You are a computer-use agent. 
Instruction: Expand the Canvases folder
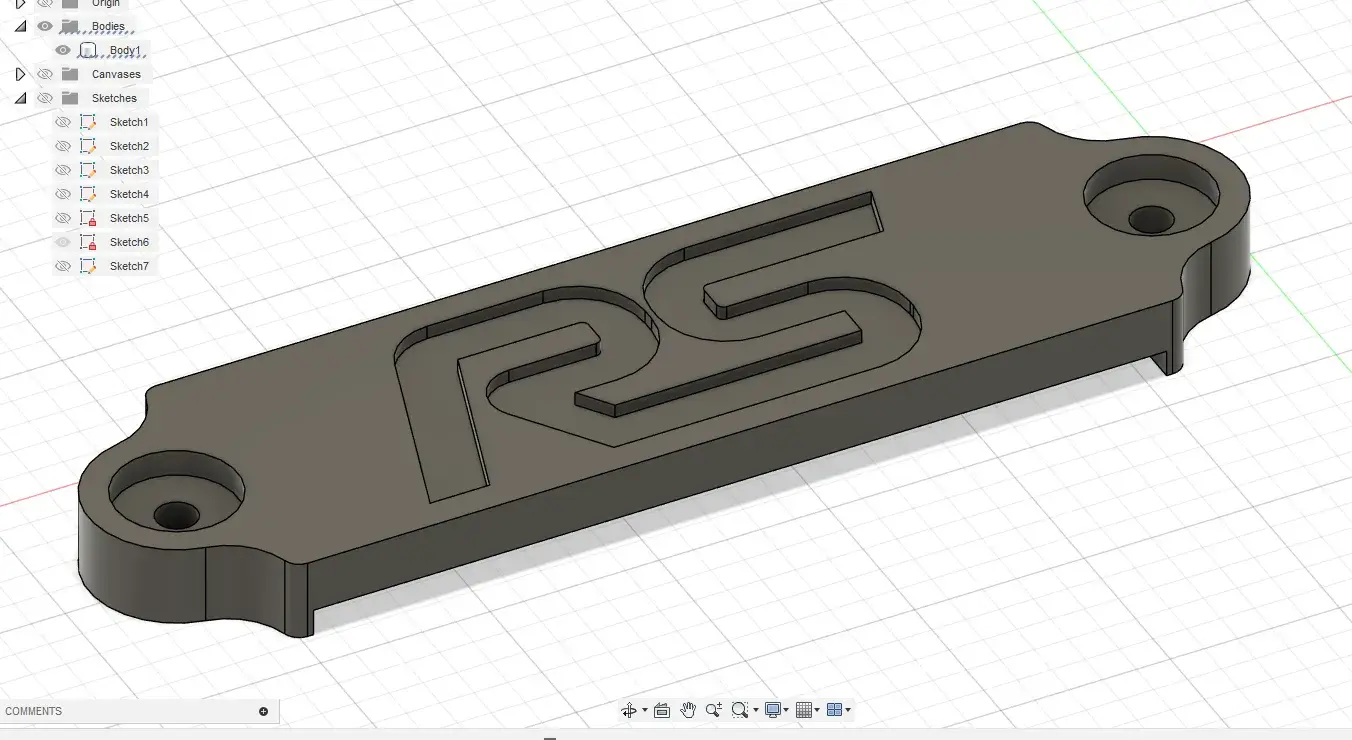[20, 74]
